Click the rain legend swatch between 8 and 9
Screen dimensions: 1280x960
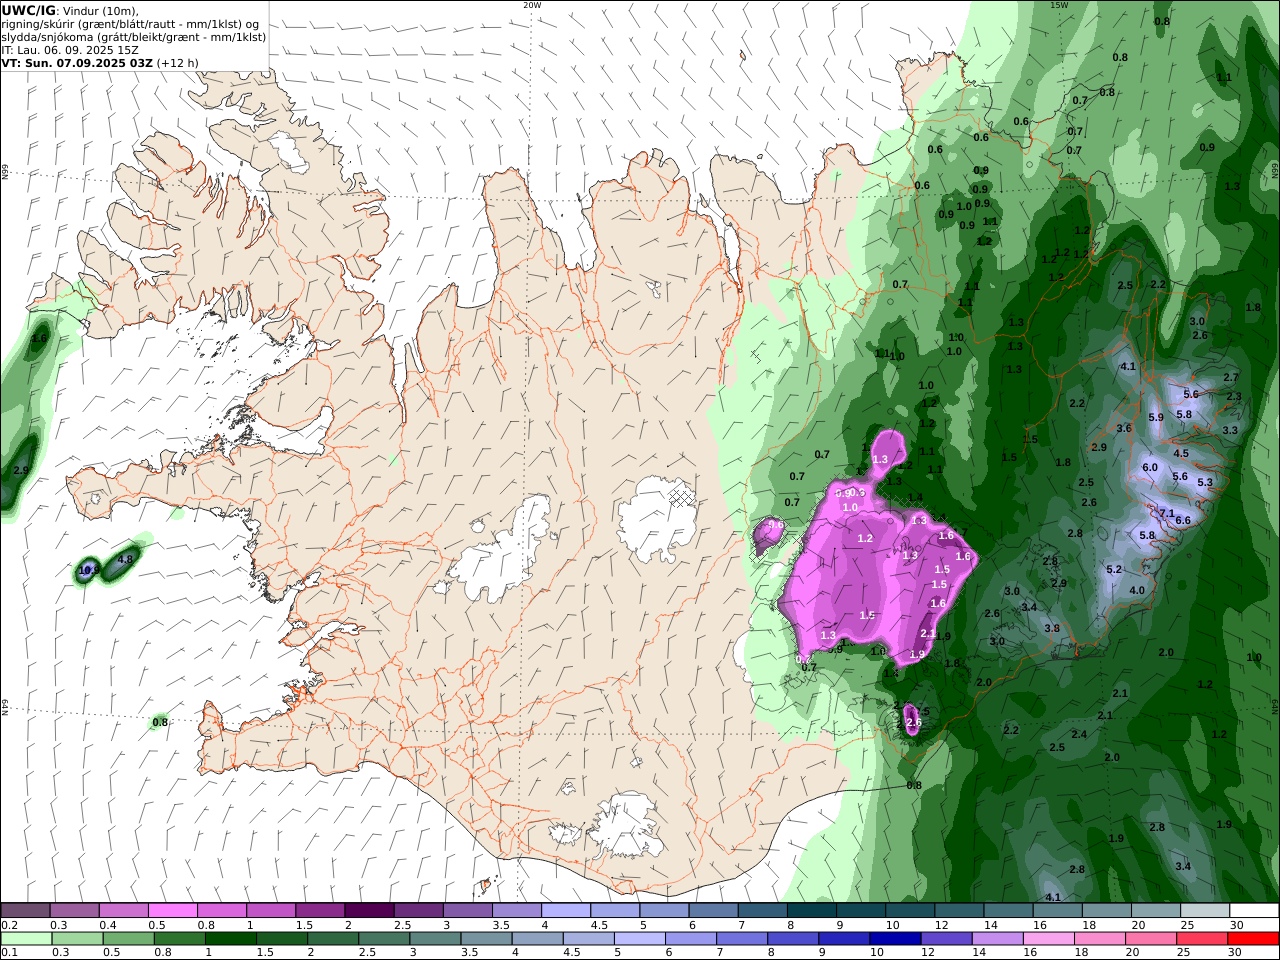click(793, 939)
